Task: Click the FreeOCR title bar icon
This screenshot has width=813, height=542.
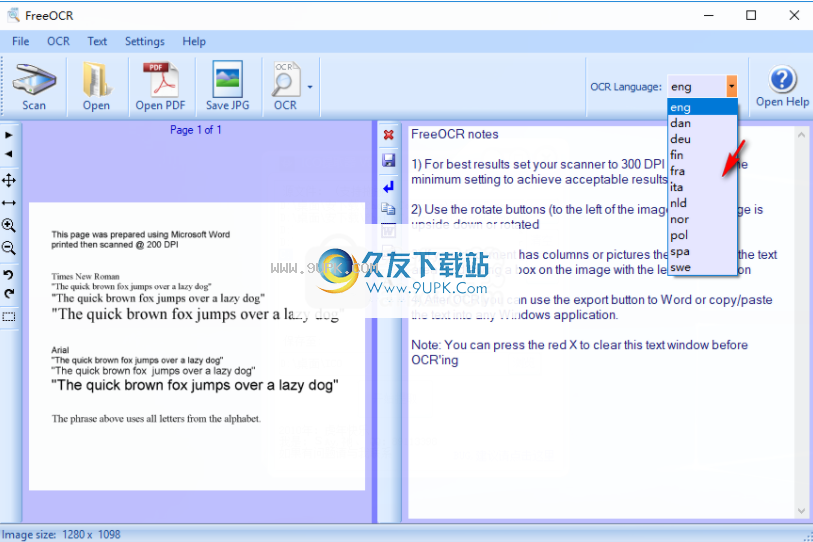Action: [13, 15]
